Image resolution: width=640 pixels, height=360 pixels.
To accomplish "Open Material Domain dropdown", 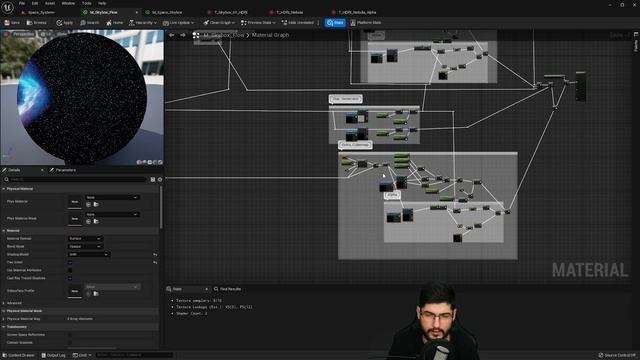I will pyautogui.click(x=85, y=239).
